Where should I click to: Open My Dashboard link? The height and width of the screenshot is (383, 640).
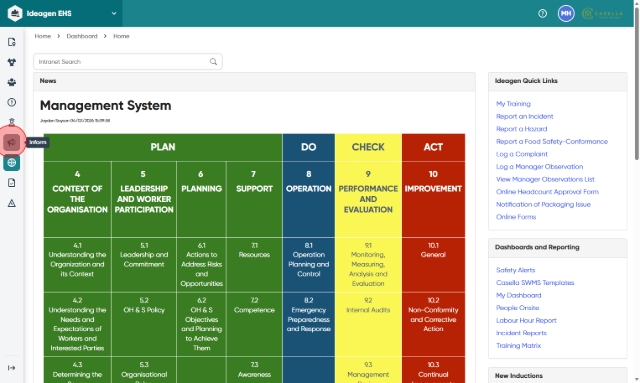(518, 295)
